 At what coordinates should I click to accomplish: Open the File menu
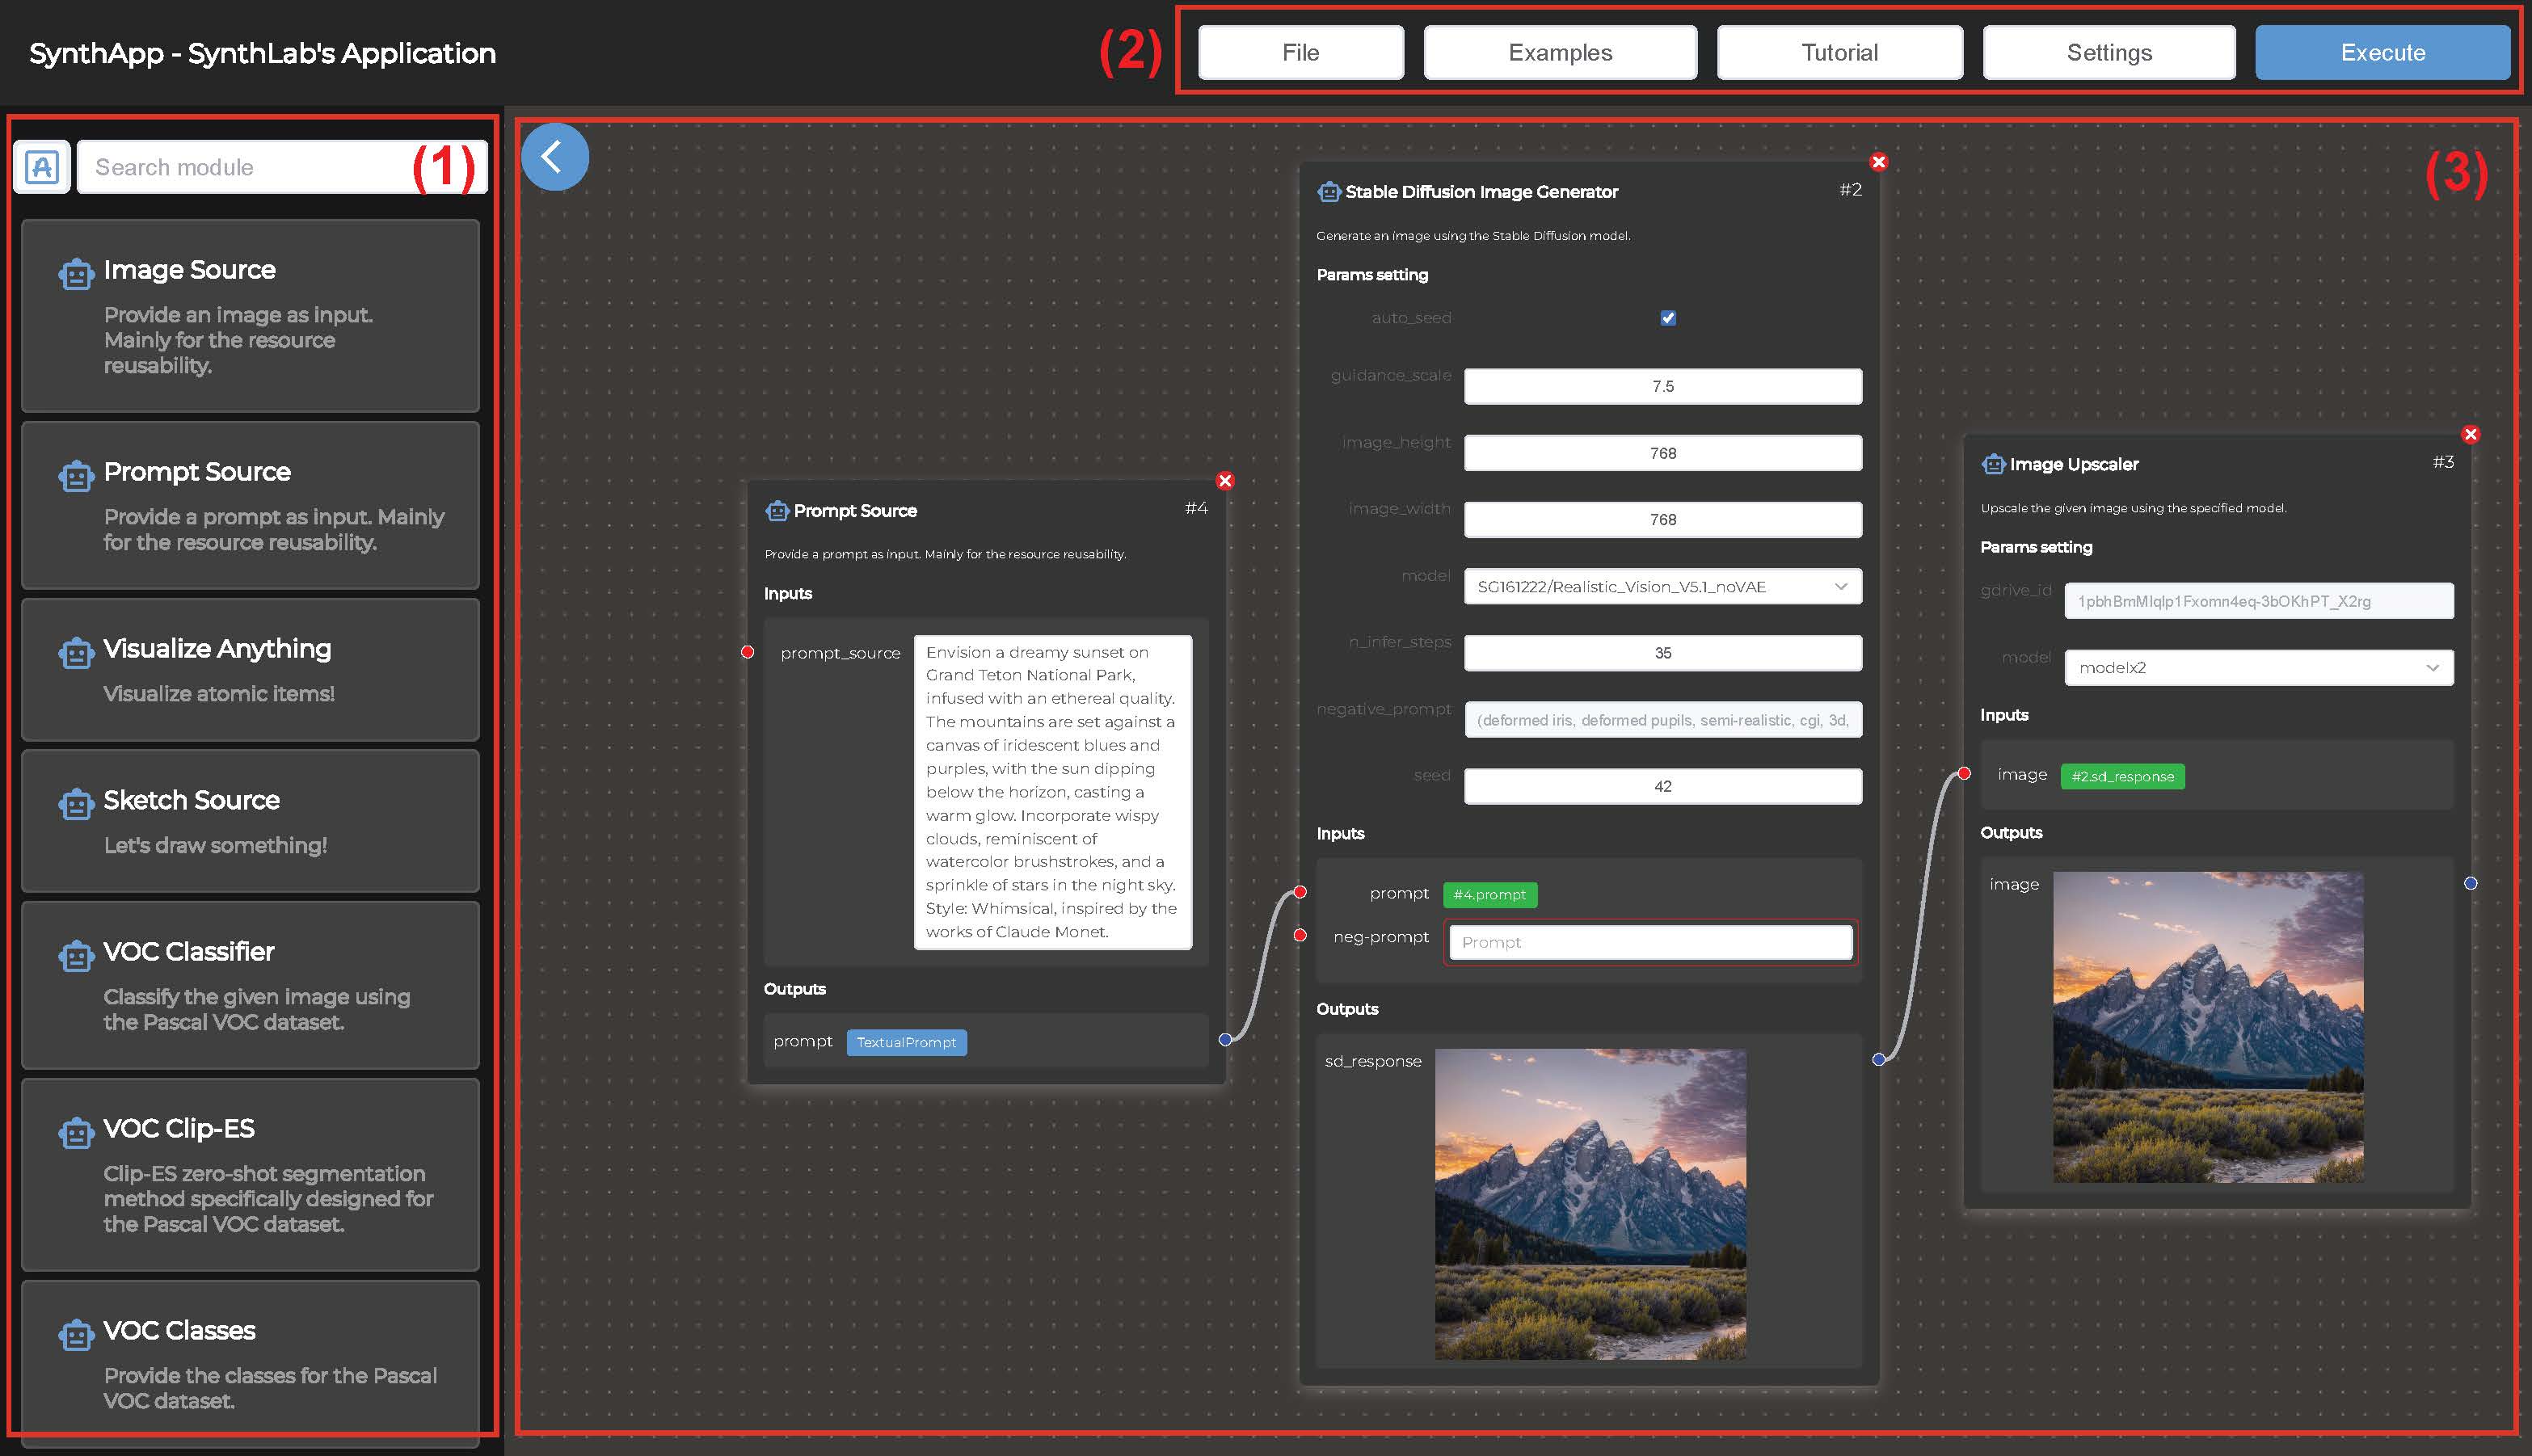pos(1300,53)
